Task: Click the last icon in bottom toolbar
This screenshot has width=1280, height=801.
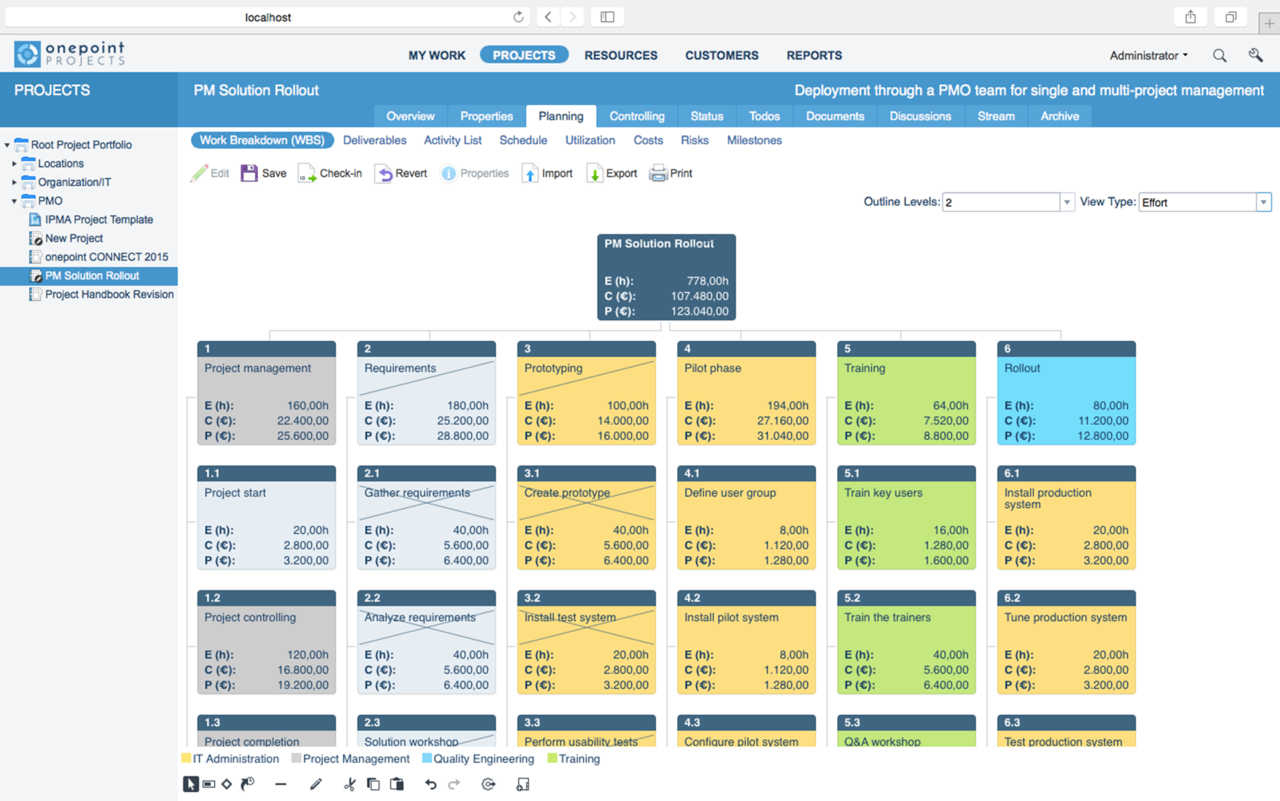Action: pyautogui.click(x=522, y=784)
